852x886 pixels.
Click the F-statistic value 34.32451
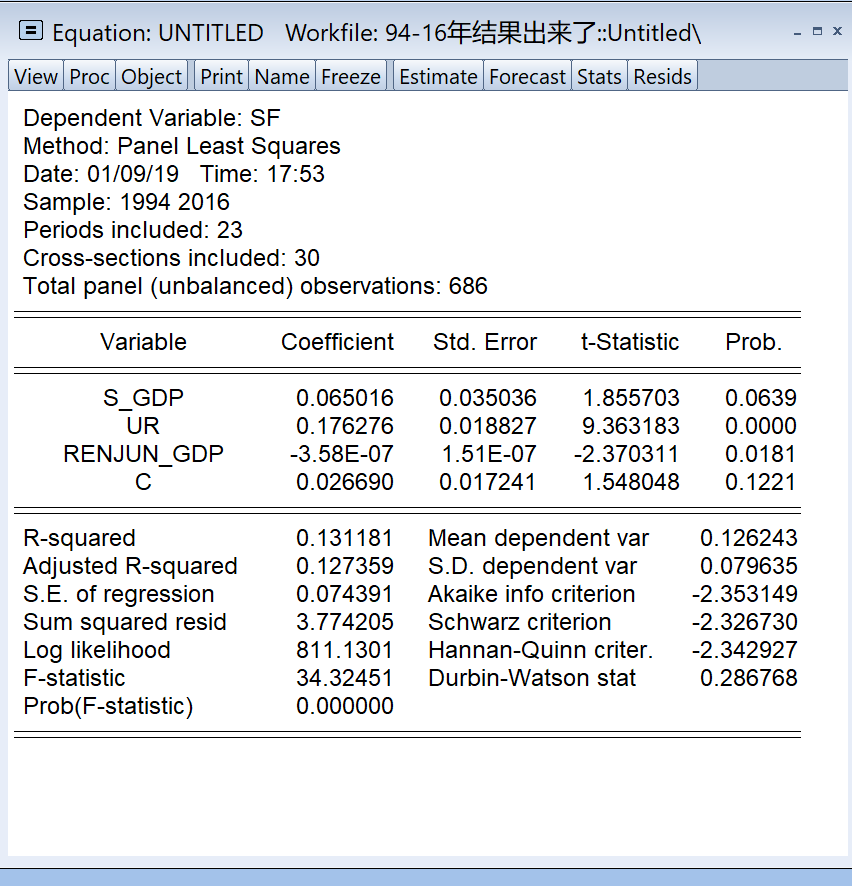(x=345, y=678)
